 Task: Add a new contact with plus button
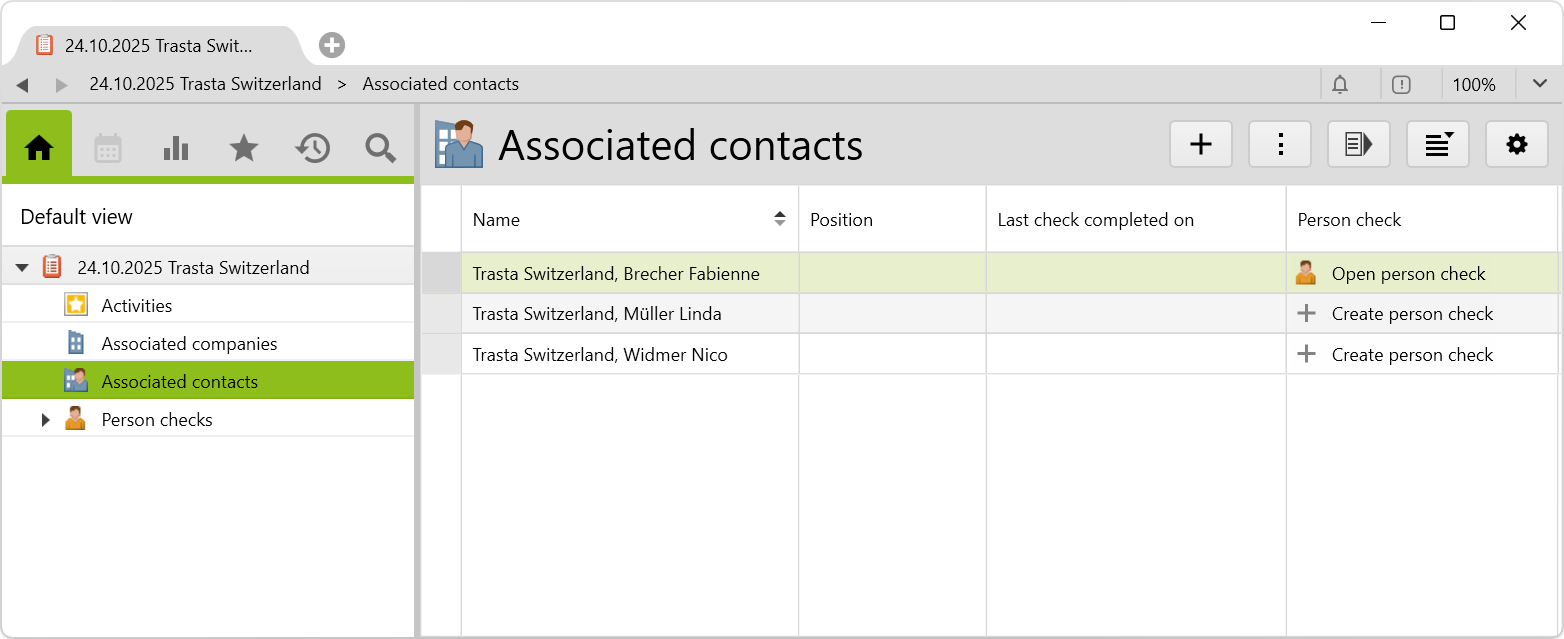tap(1200, 145)
